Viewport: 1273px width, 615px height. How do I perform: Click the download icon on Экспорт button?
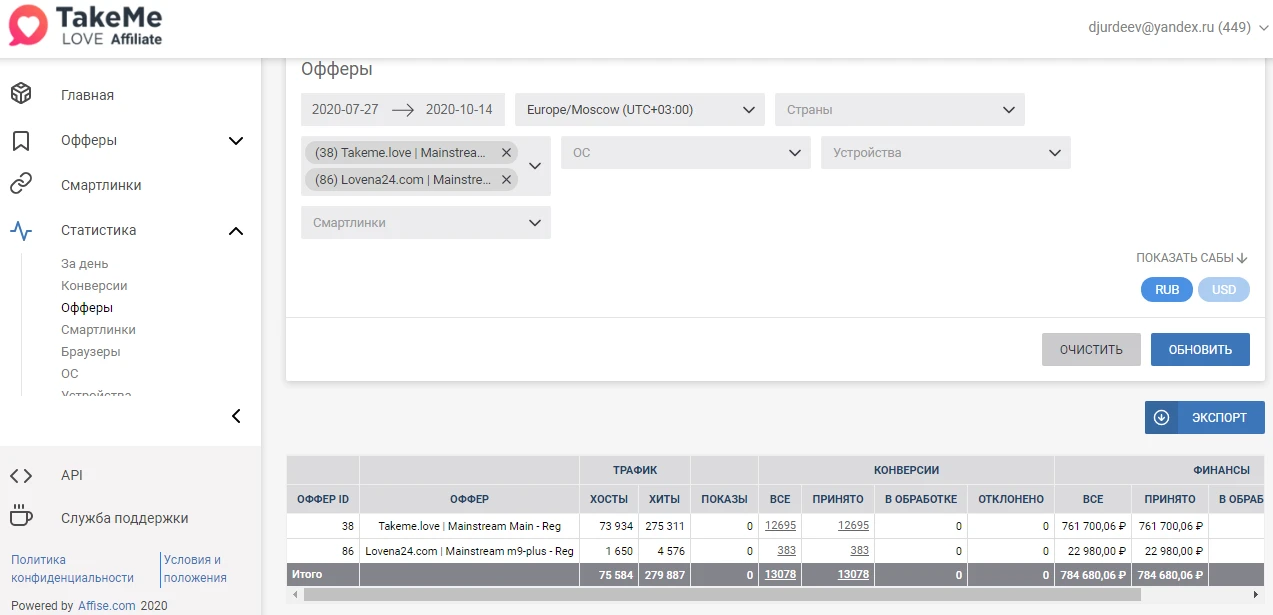[1161, 418]
